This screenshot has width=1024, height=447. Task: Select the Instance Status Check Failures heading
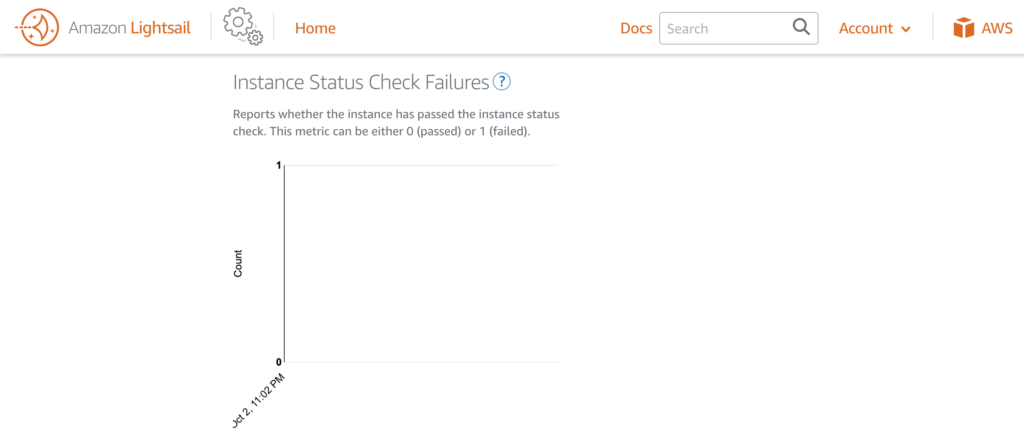click(x=361, y=82)
